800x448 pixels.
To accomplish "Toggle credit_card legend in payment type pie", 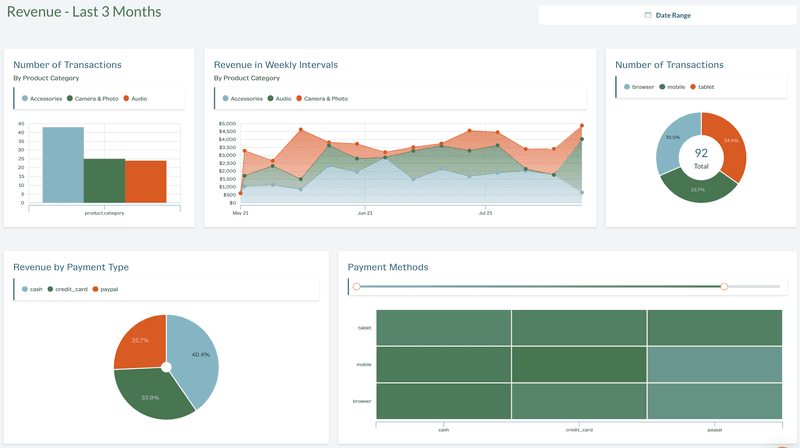I will pyautogui.click(x=67, y=289).
